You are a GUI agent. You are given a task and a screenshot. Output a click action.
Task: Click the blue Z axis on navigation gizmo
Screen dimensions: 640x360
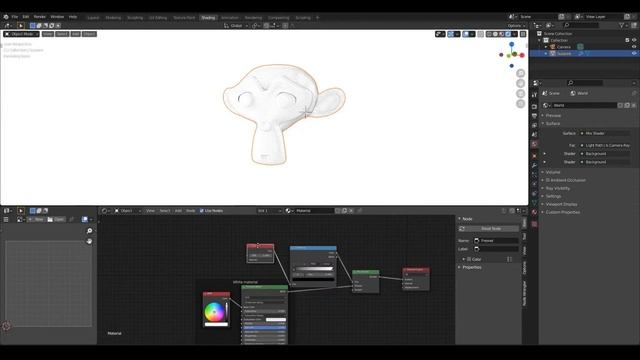pos(511,44)
